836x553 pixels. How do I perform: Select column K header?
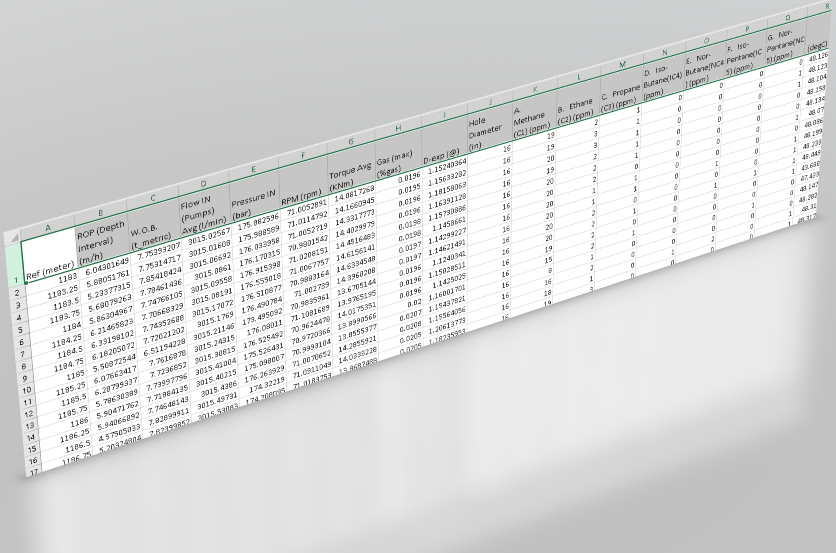(x=535, y=90)
